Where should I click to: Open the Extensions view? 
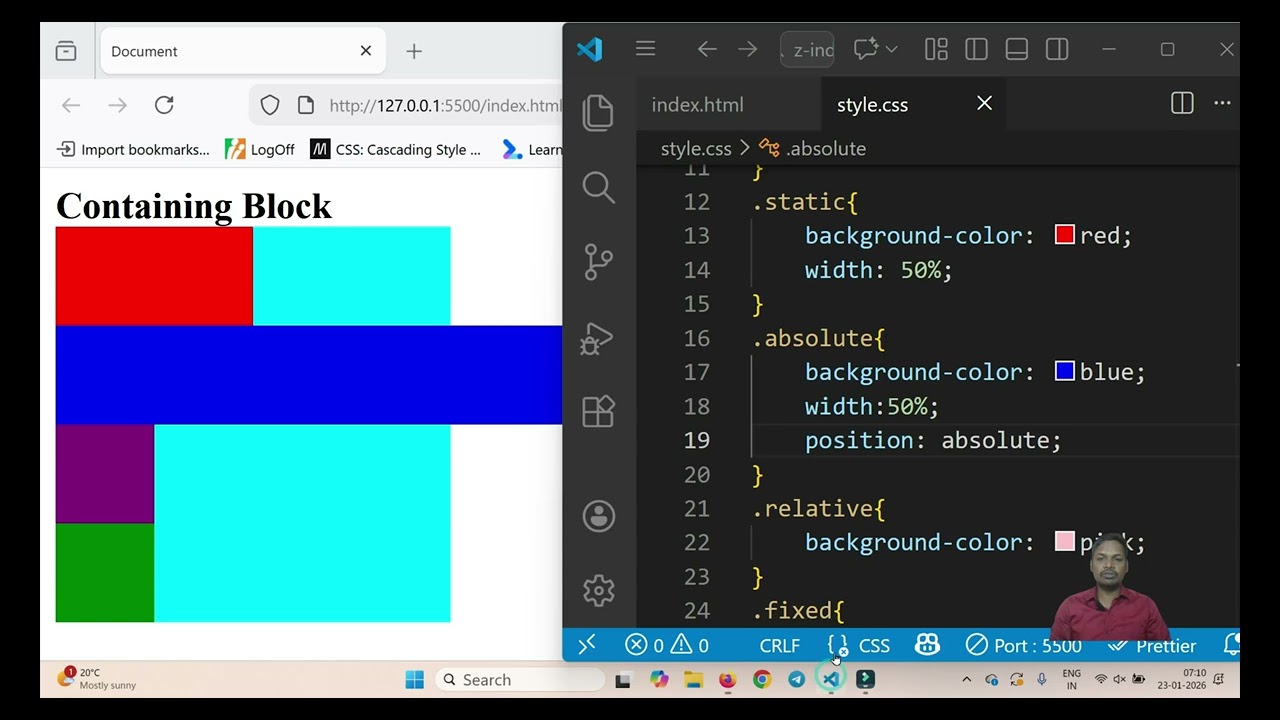coord(598,412)
